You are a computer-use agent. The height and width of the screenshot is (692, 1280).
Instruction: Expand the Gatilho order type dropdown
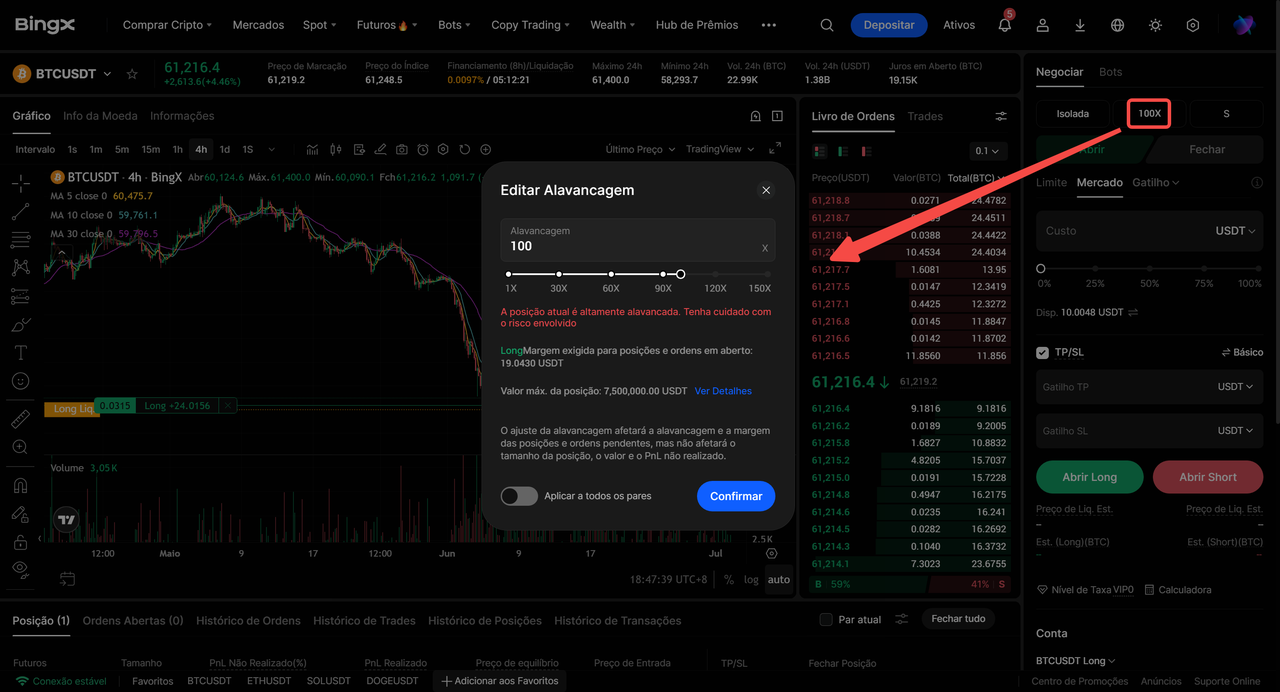coord(1156,183)
